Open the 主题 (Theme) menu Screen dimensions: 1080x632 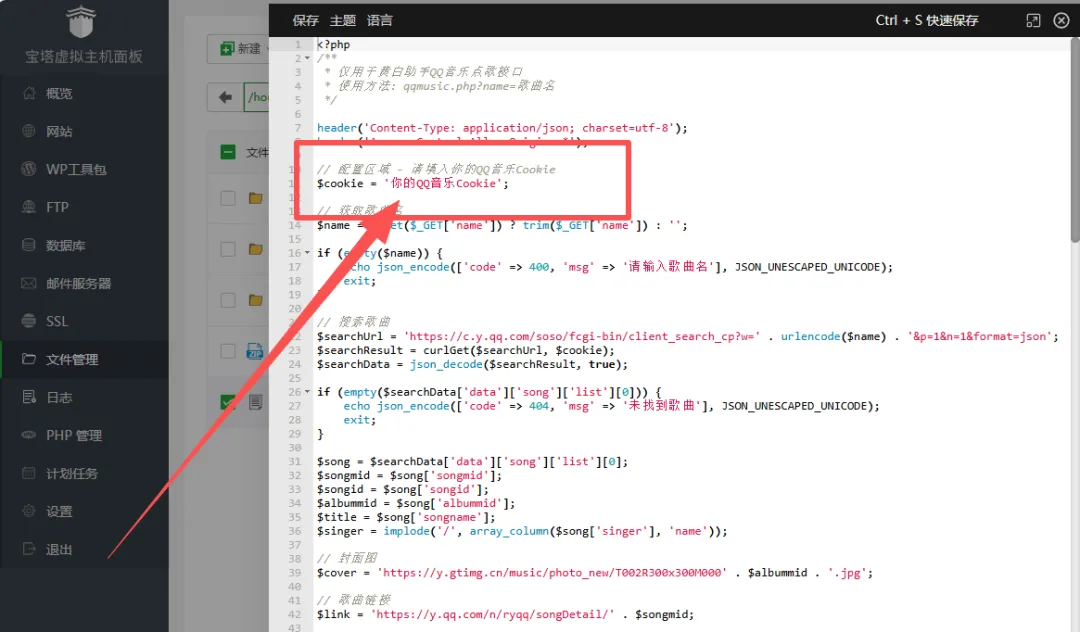coord(342,21)
